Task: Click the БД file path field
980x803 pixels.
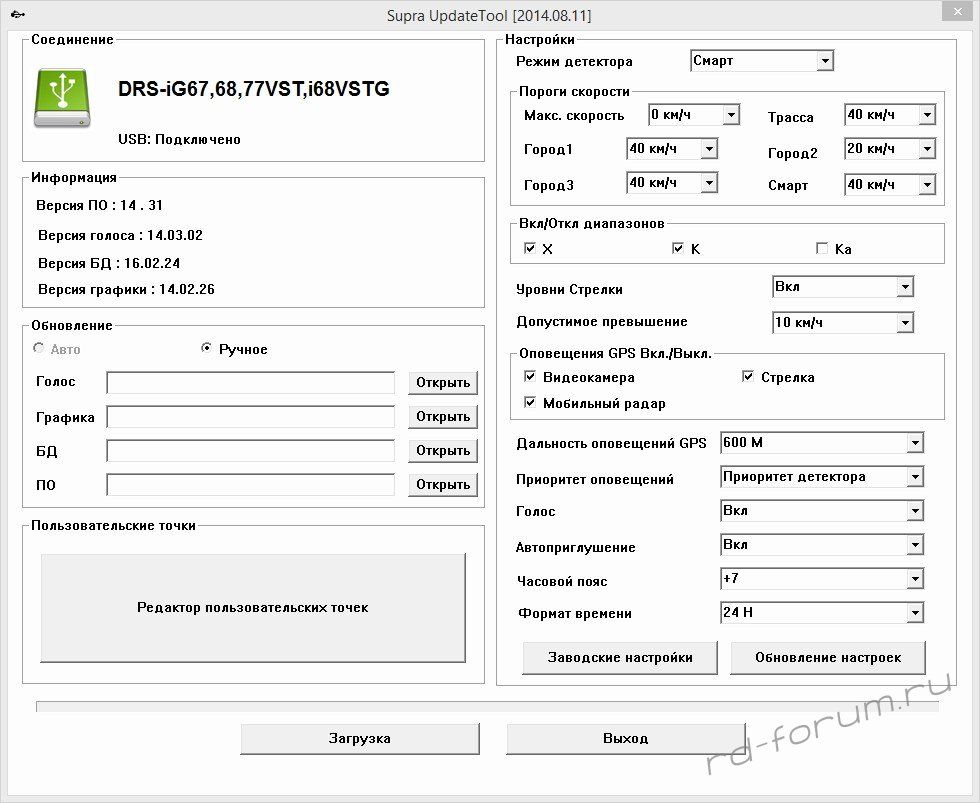Action: 251,451
